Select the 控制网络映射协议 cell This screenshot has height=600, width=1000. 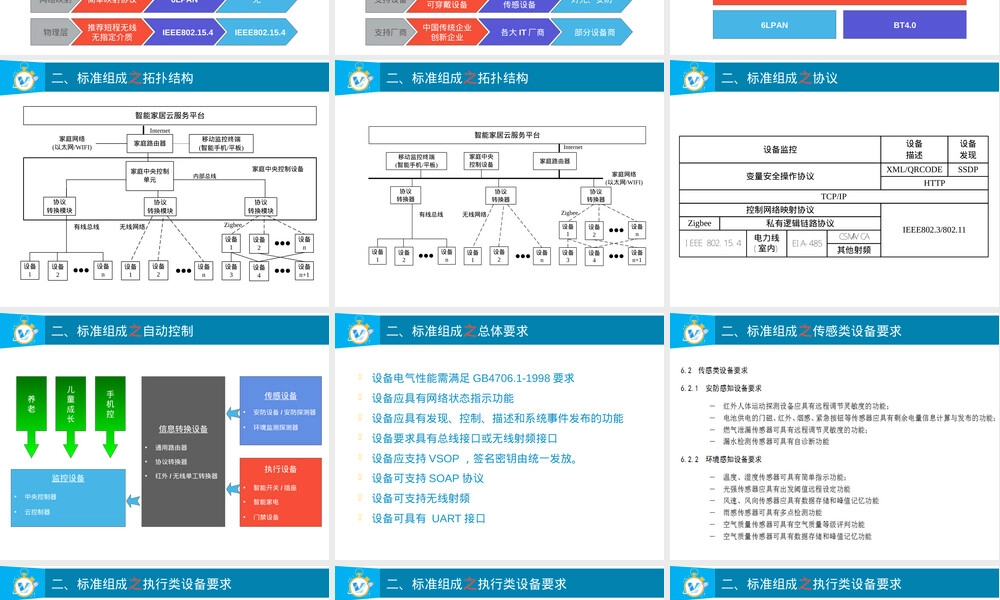[x=780, y=210]
